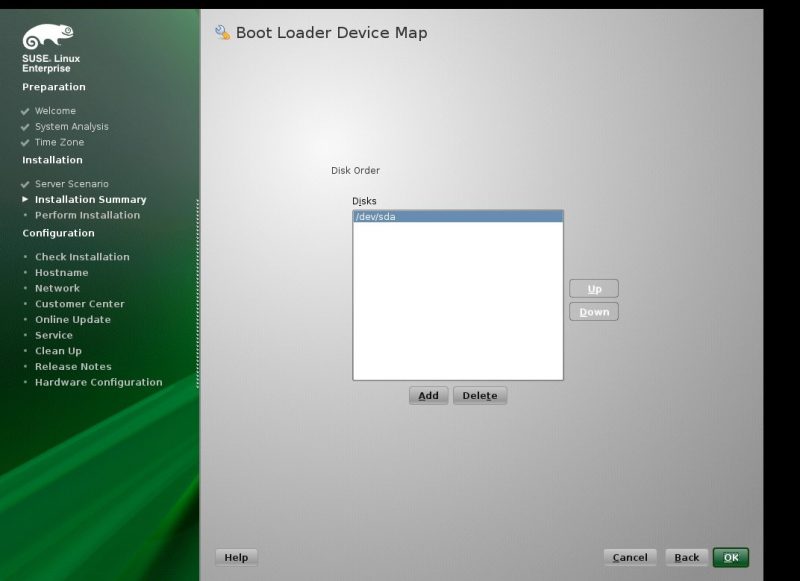Cancel the device map dialog
Screen dimensions: 800x581
point(630,557)
